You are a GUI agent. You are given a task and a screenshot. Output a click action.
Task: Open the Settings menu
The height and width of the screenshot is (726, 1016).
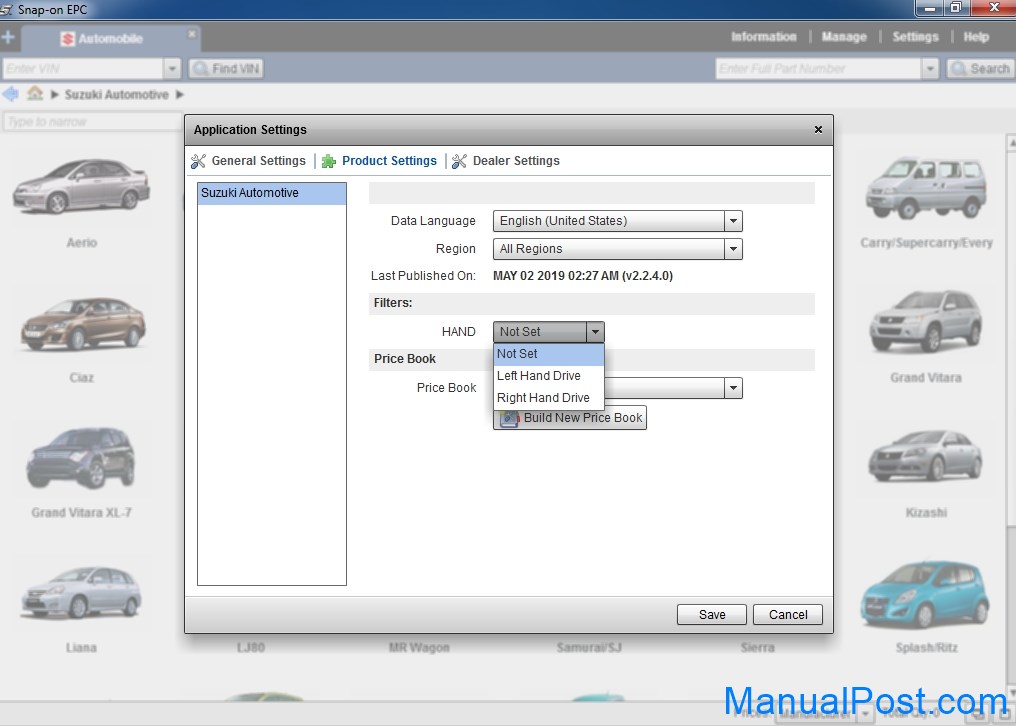point(916,37)
